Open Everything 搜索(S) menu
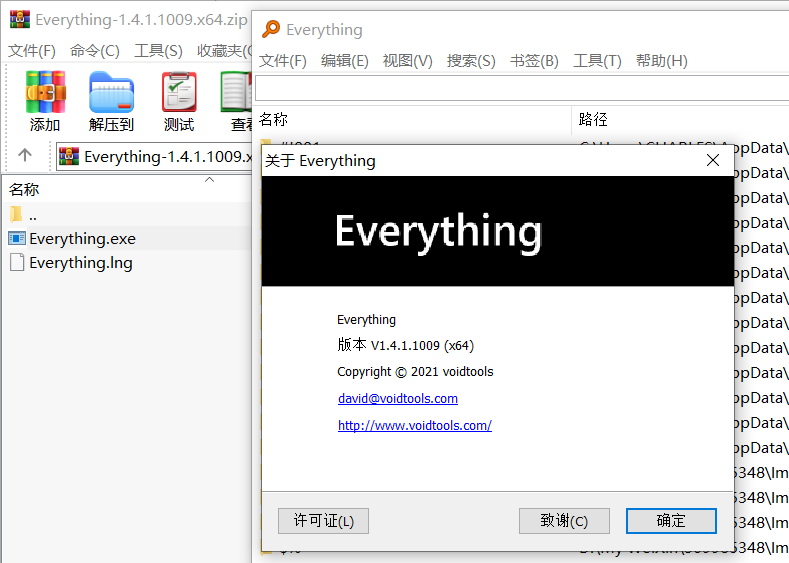Screen dimensions: 789x563 [471, 61]
